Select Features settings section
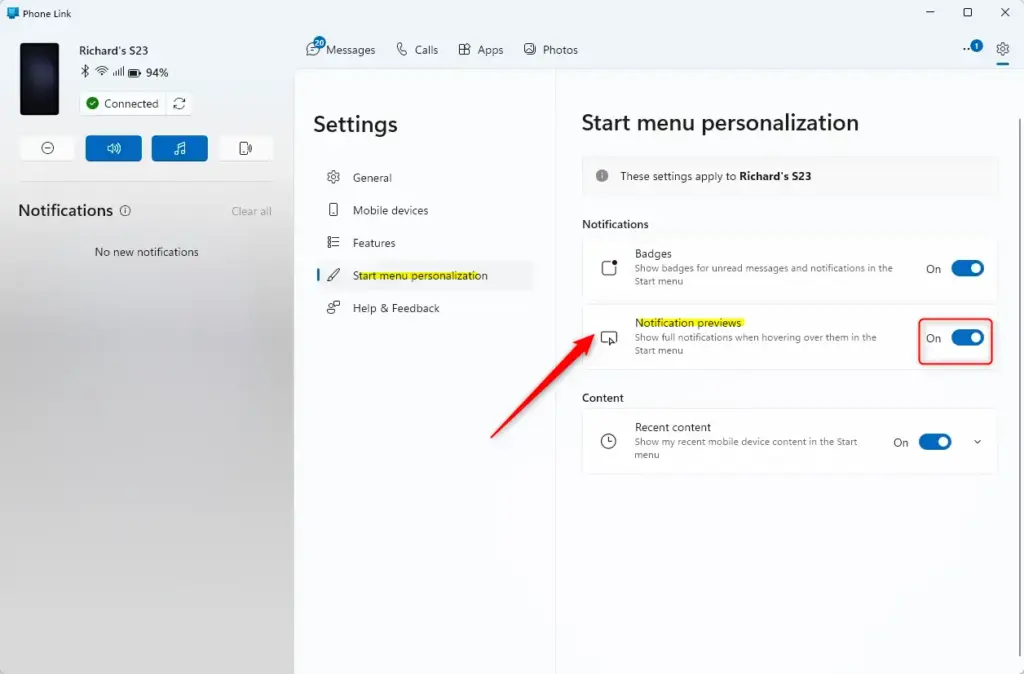Viewport: 1024px width, 674px height. pos(425,243)
